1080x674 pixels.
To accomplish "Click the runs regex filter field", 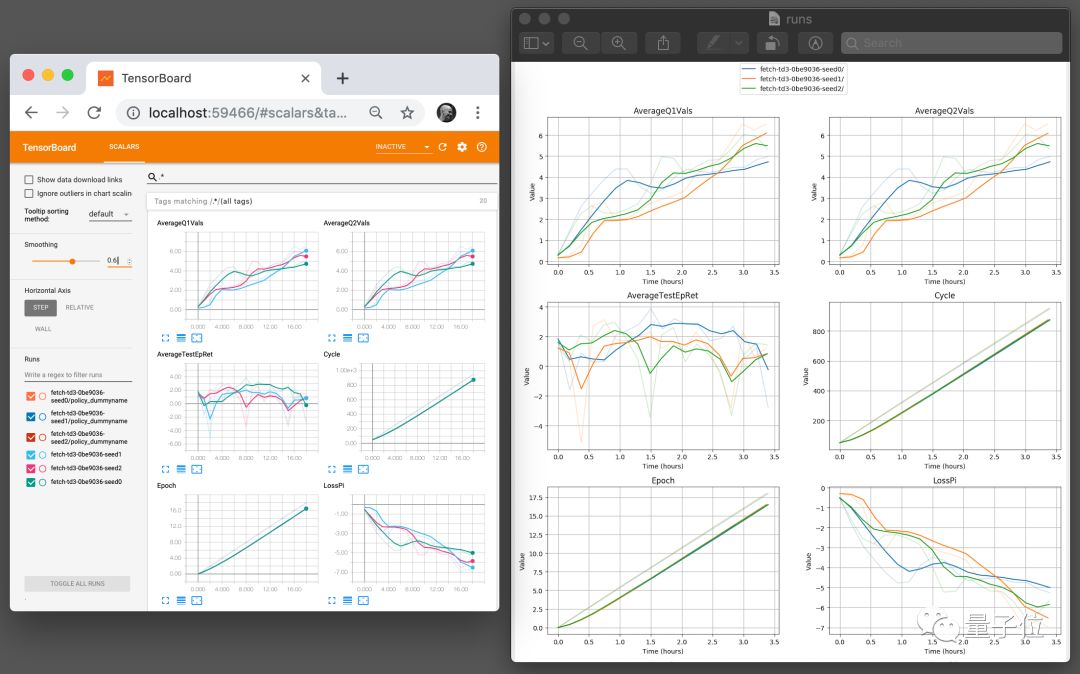I will (78, 375).
